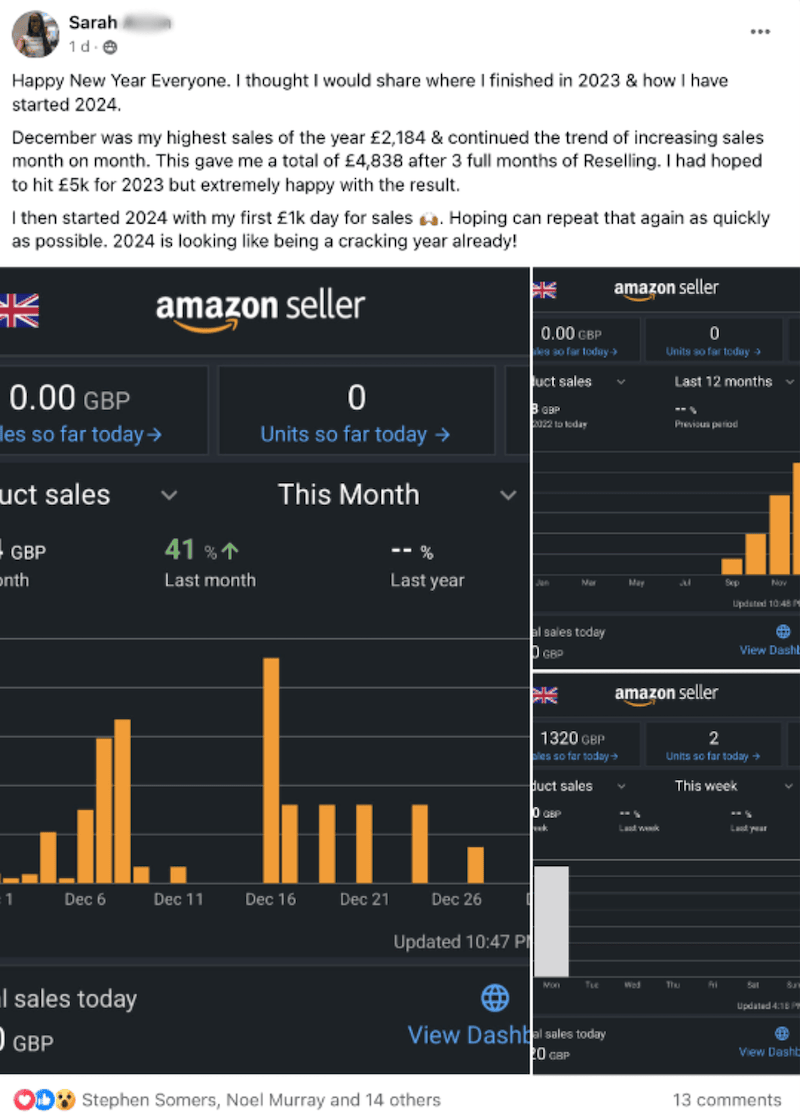Expand the Product sales chevron in the large screenshot
Viewport: 800px width, 1115px height.
(169, 495)
